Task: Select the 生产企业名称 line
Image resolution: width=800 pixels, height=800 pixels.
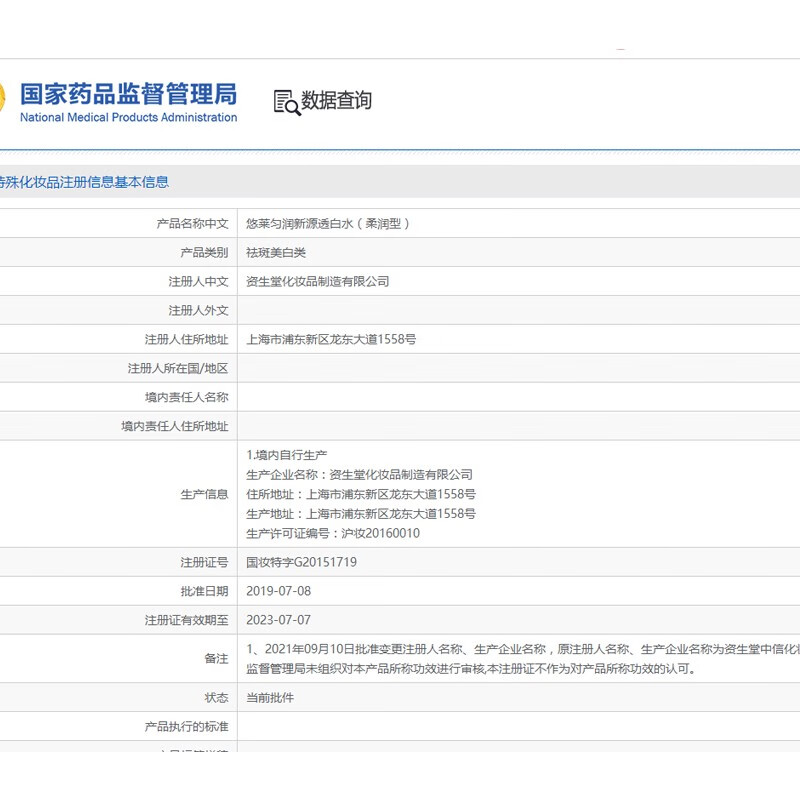Action: tap(359, 475)
